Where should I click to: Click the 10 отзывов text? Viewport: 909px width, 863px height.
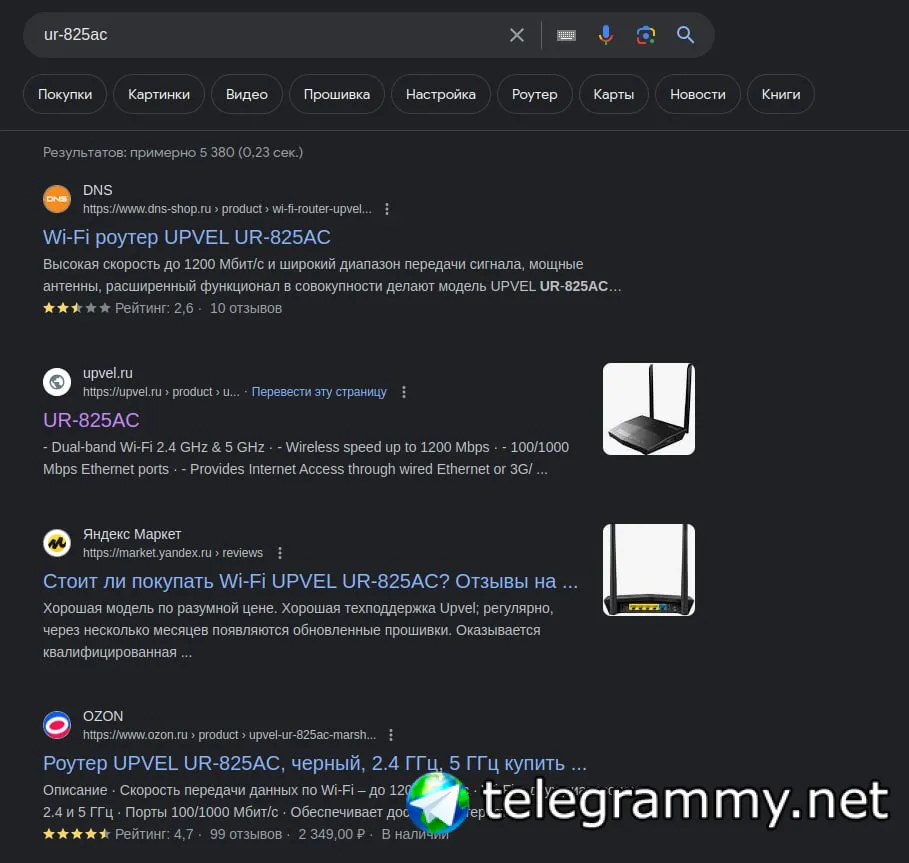pyautogui.click(x=246, y=308)
